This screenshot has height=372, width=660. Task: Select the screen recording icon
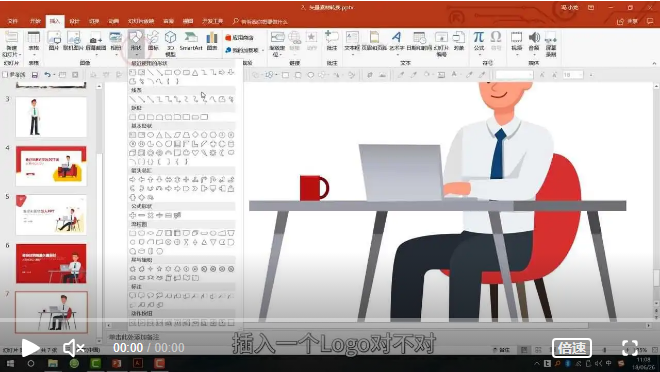pos(551,43)
